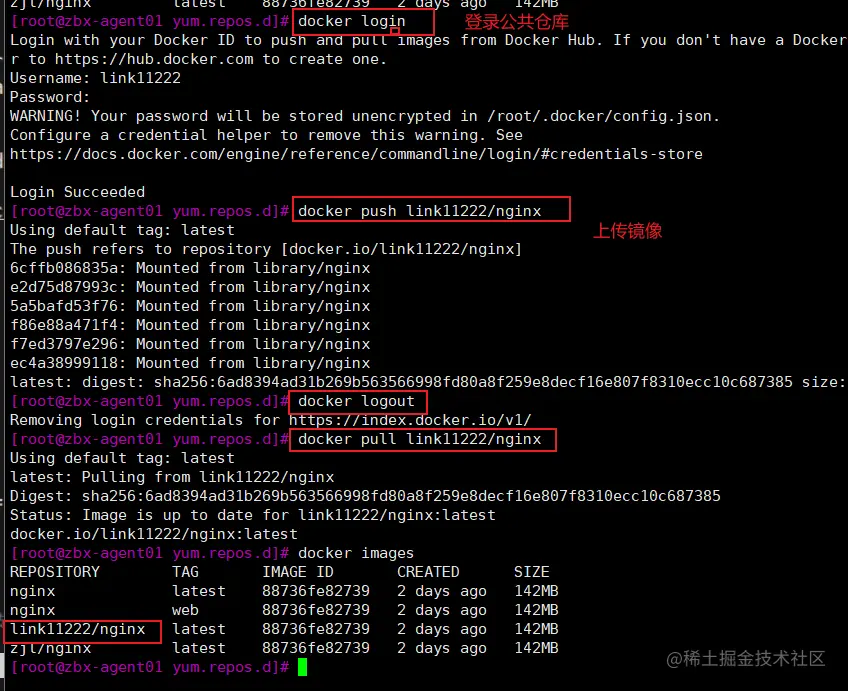
Task: Click the 'Digest: sha256:6ad8394...' line
Action: click(x=365, y=496)
